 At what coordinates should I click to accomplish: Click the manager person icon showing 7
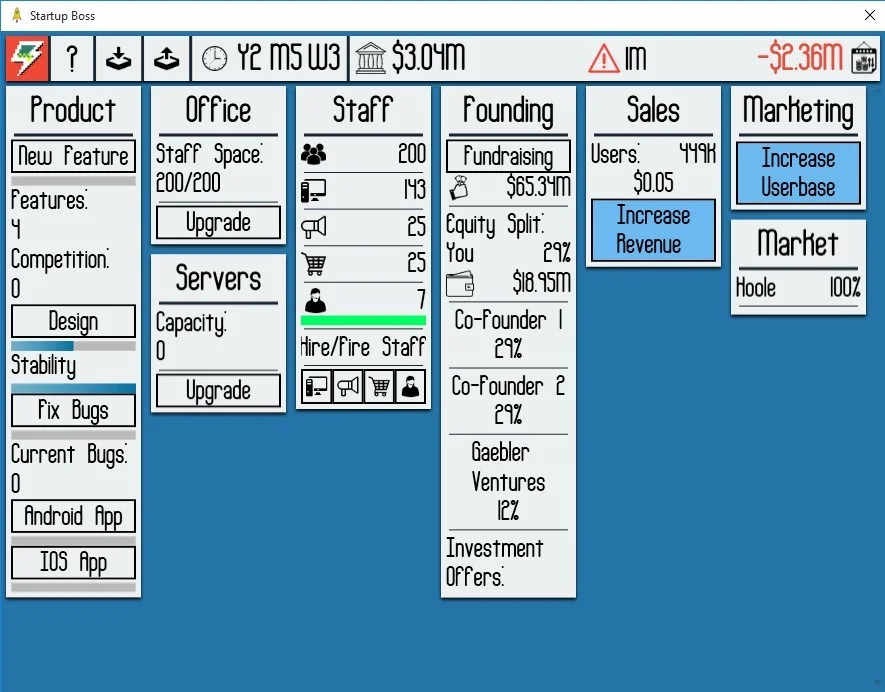coord(315,300)
